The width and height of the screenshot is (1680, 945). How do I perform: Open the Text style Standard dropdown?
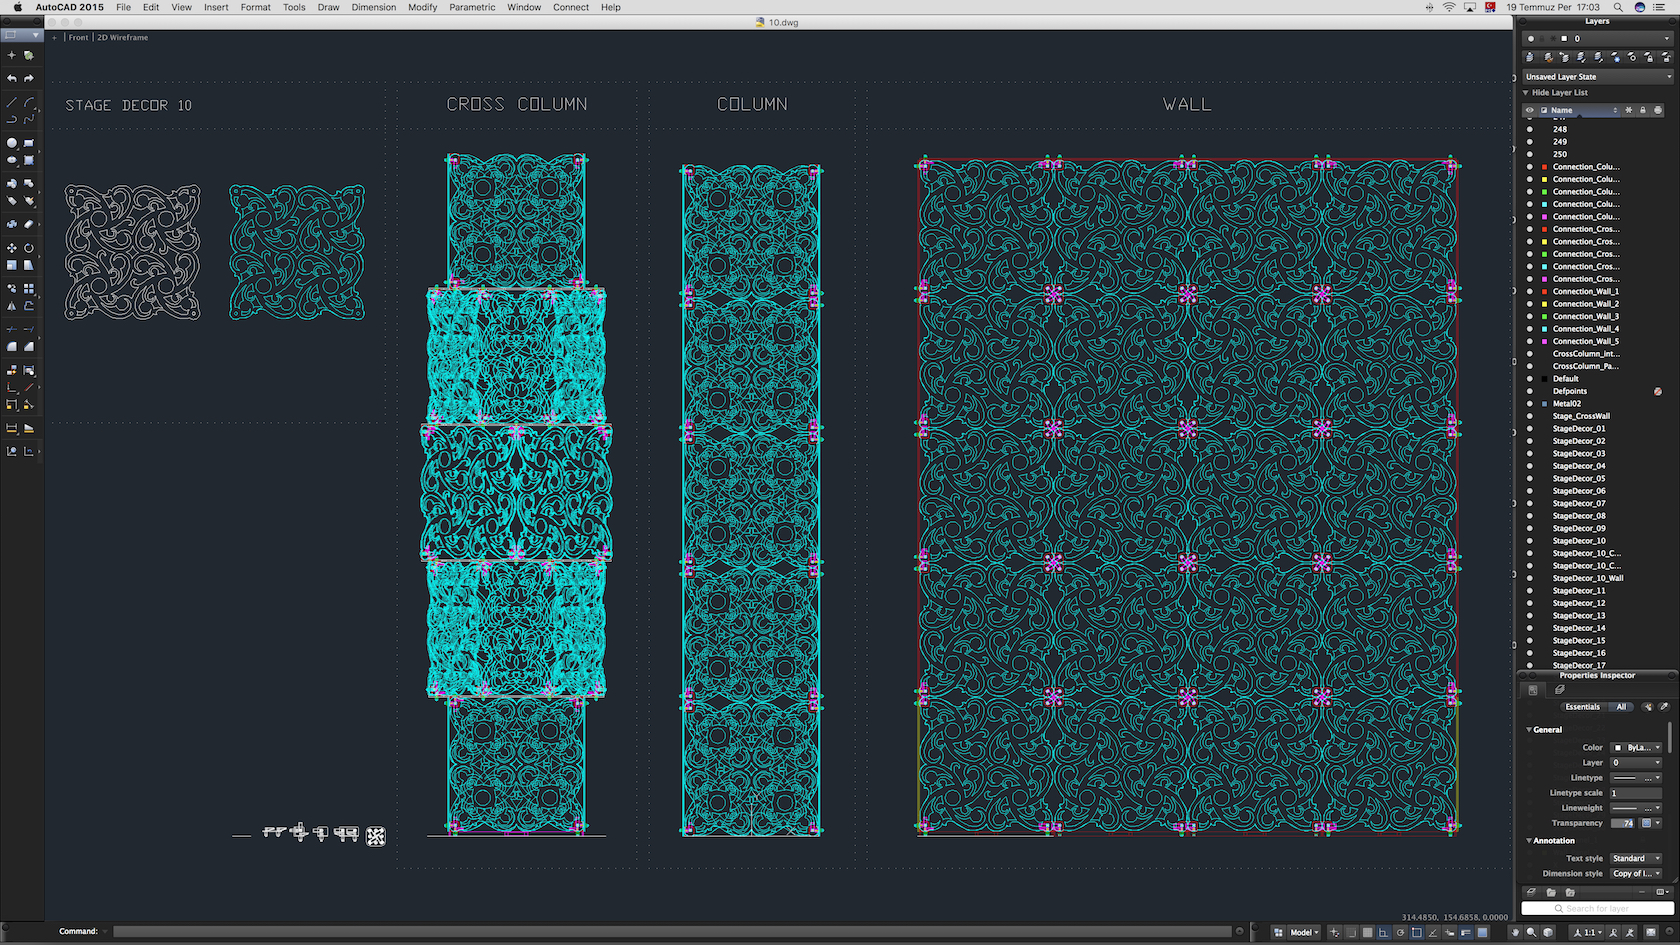(x=1636, y=858)
